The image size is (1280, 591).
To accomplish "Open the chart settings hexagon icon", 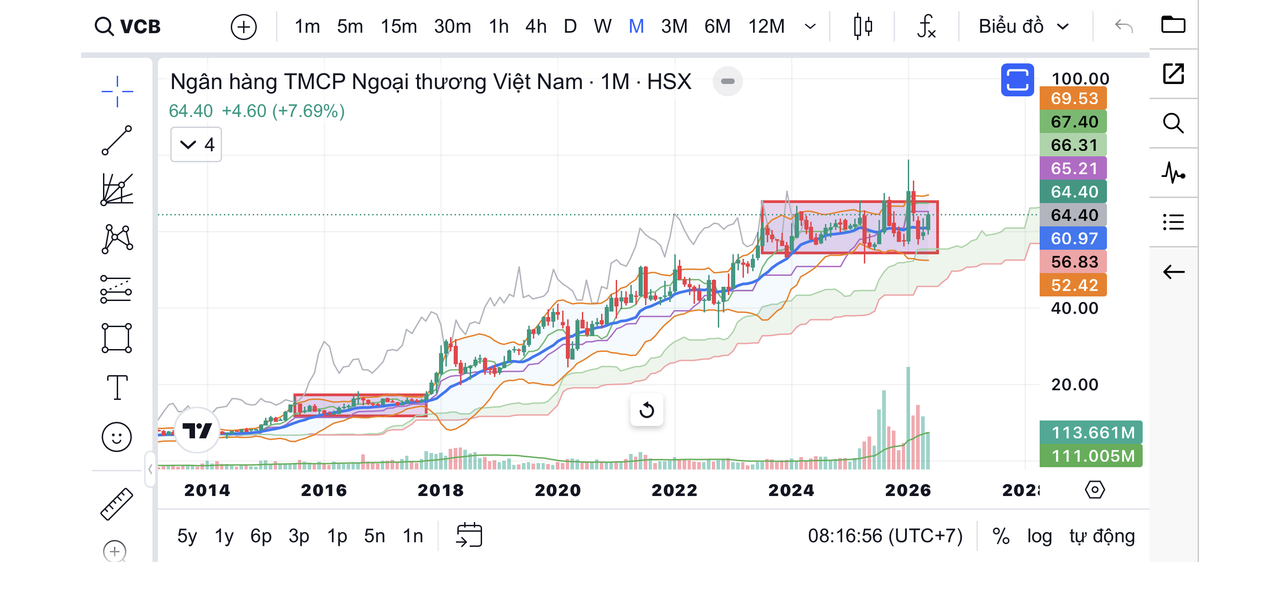I will 1095,490.
